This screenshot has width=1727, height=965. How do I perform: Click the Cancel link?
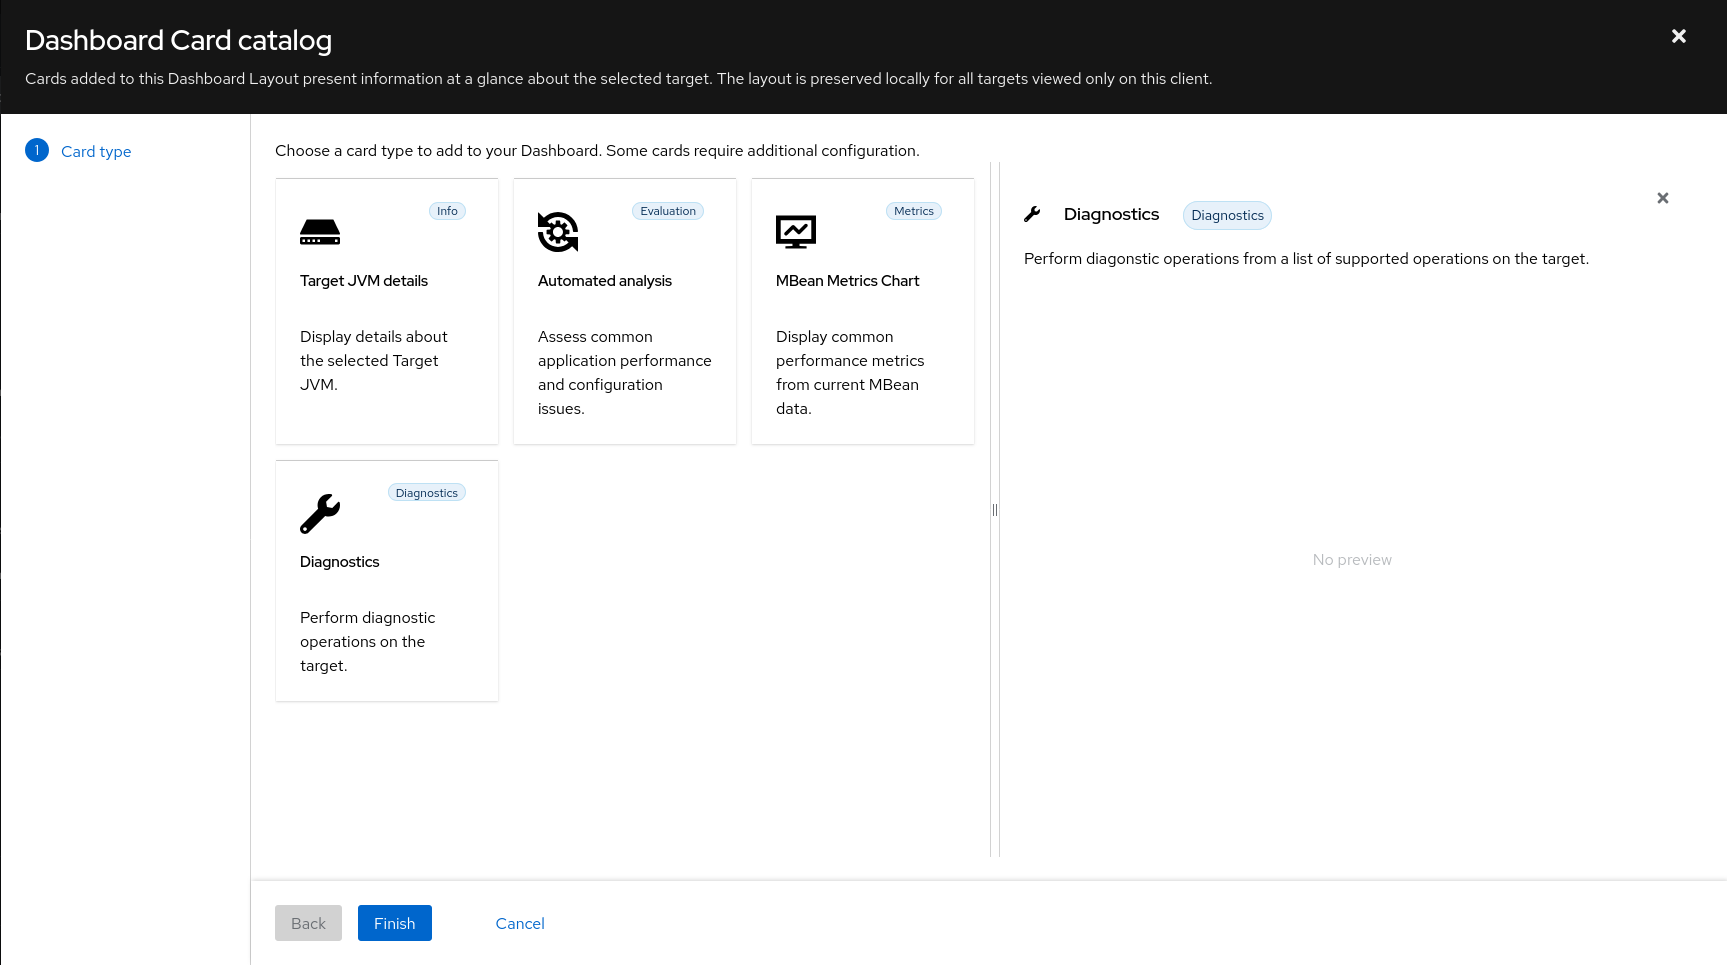point(520,923)
